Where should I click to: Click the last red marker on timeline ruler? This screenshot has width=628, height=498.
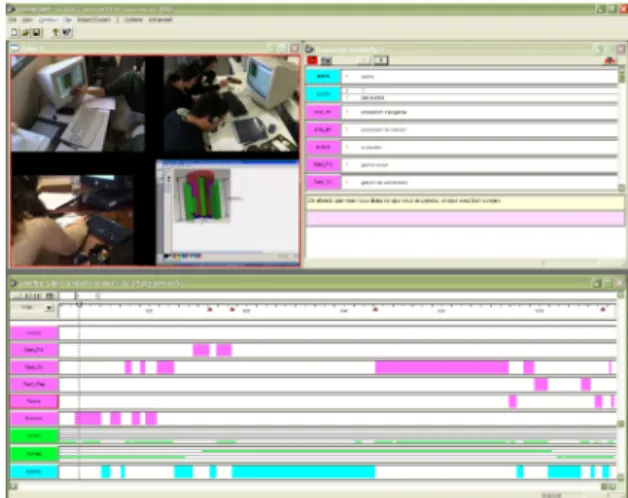click(603, 309)
